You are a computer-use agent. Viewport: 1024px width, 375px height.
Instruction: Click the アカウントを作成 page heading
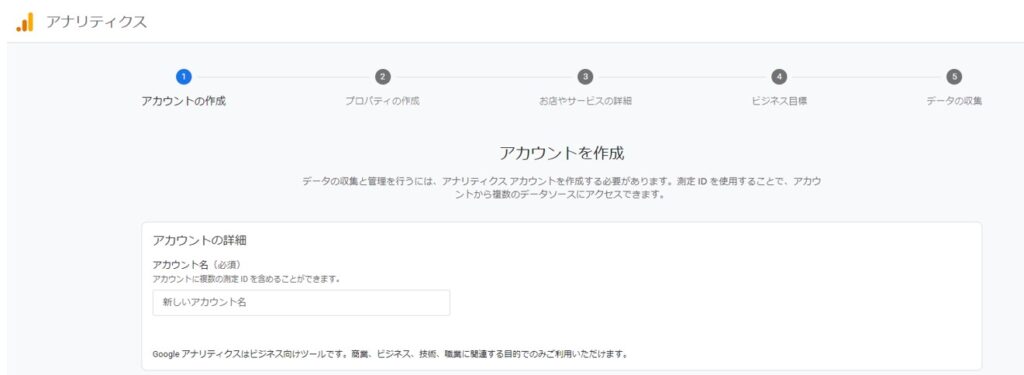562,154
